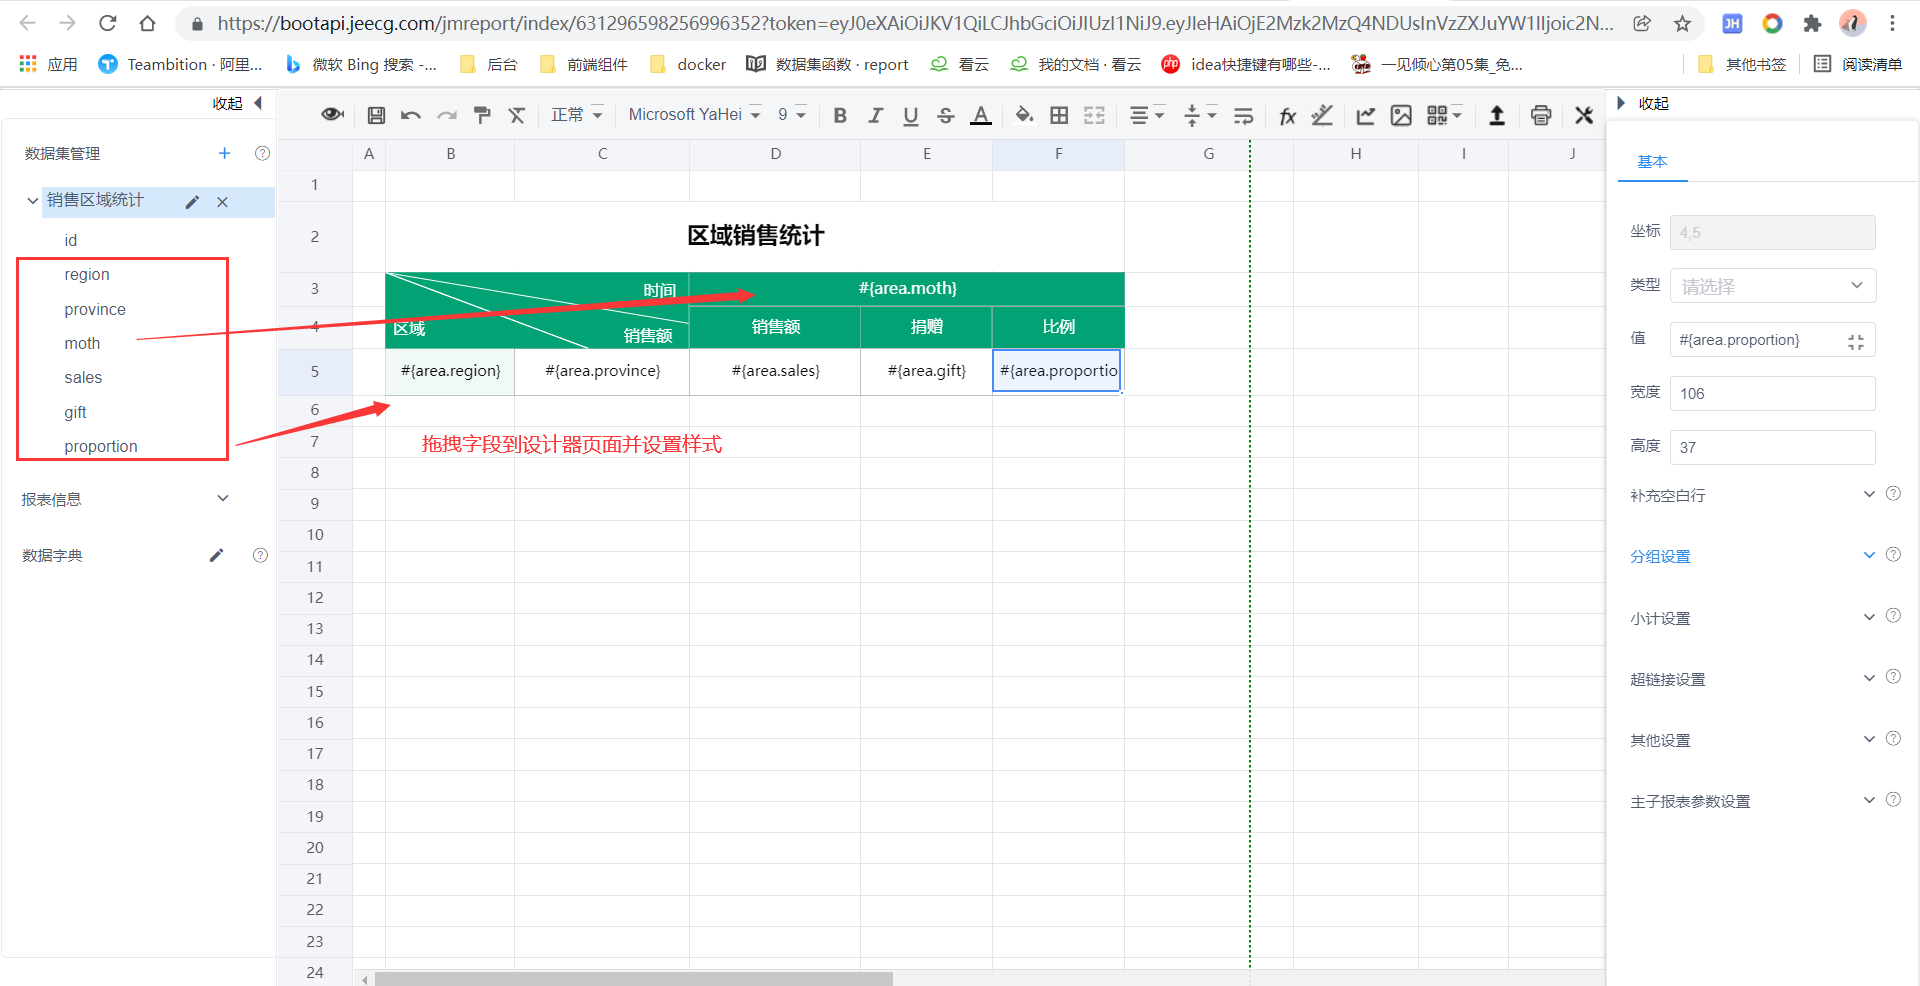Select the sales field

(x=83, y=377)
